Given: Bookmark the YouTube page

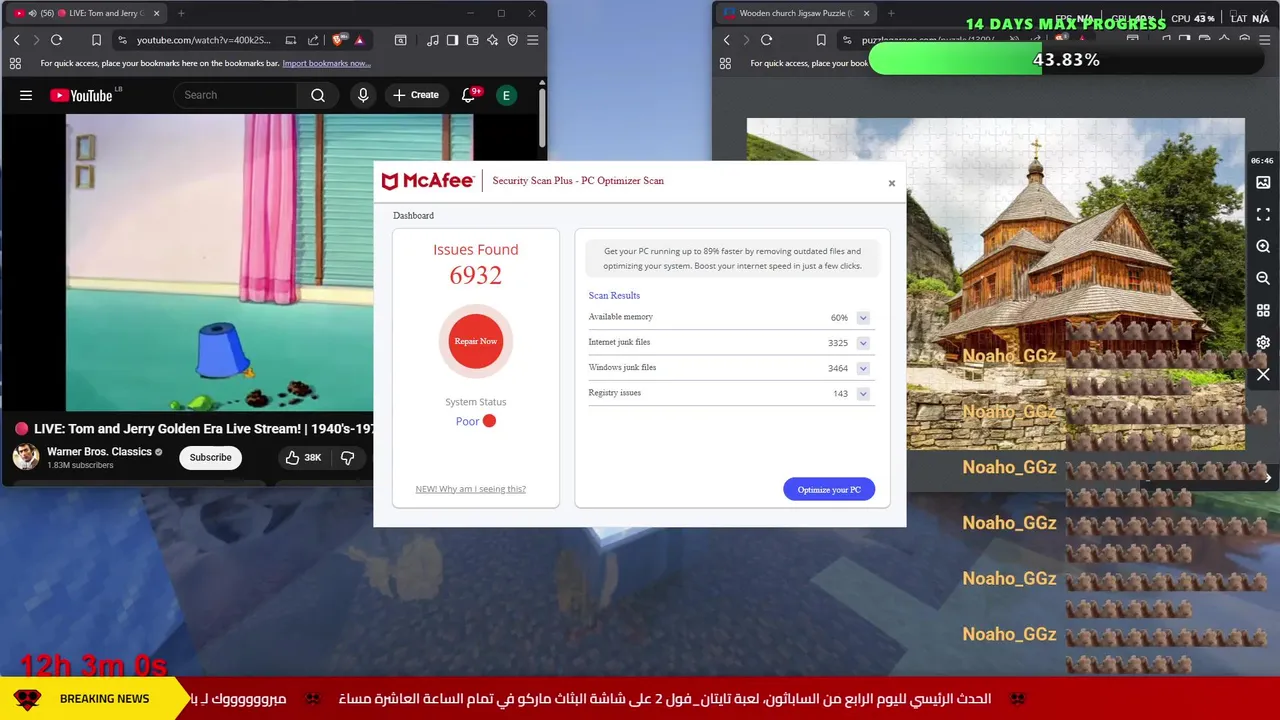Looking at the screenshot, I should click(x=96, y=40).
